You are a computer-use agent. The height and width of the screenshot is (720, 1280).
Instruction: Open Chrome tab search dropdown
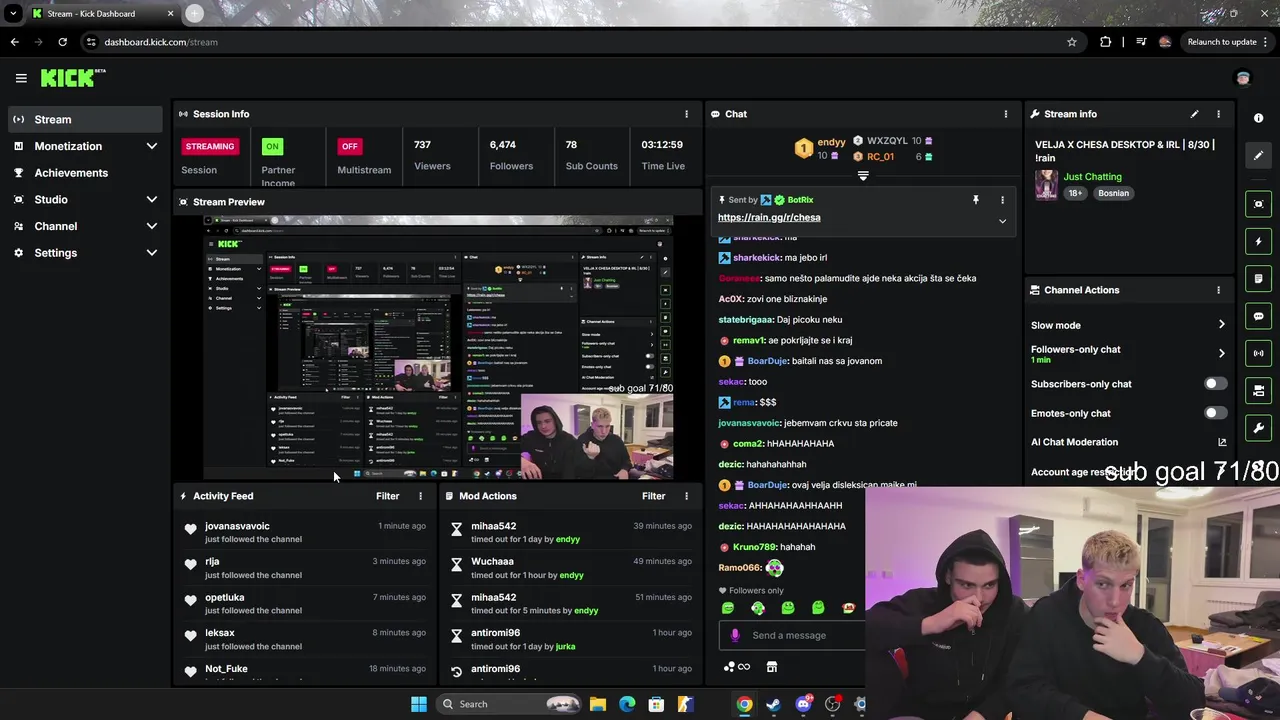[x=13, y=14]
